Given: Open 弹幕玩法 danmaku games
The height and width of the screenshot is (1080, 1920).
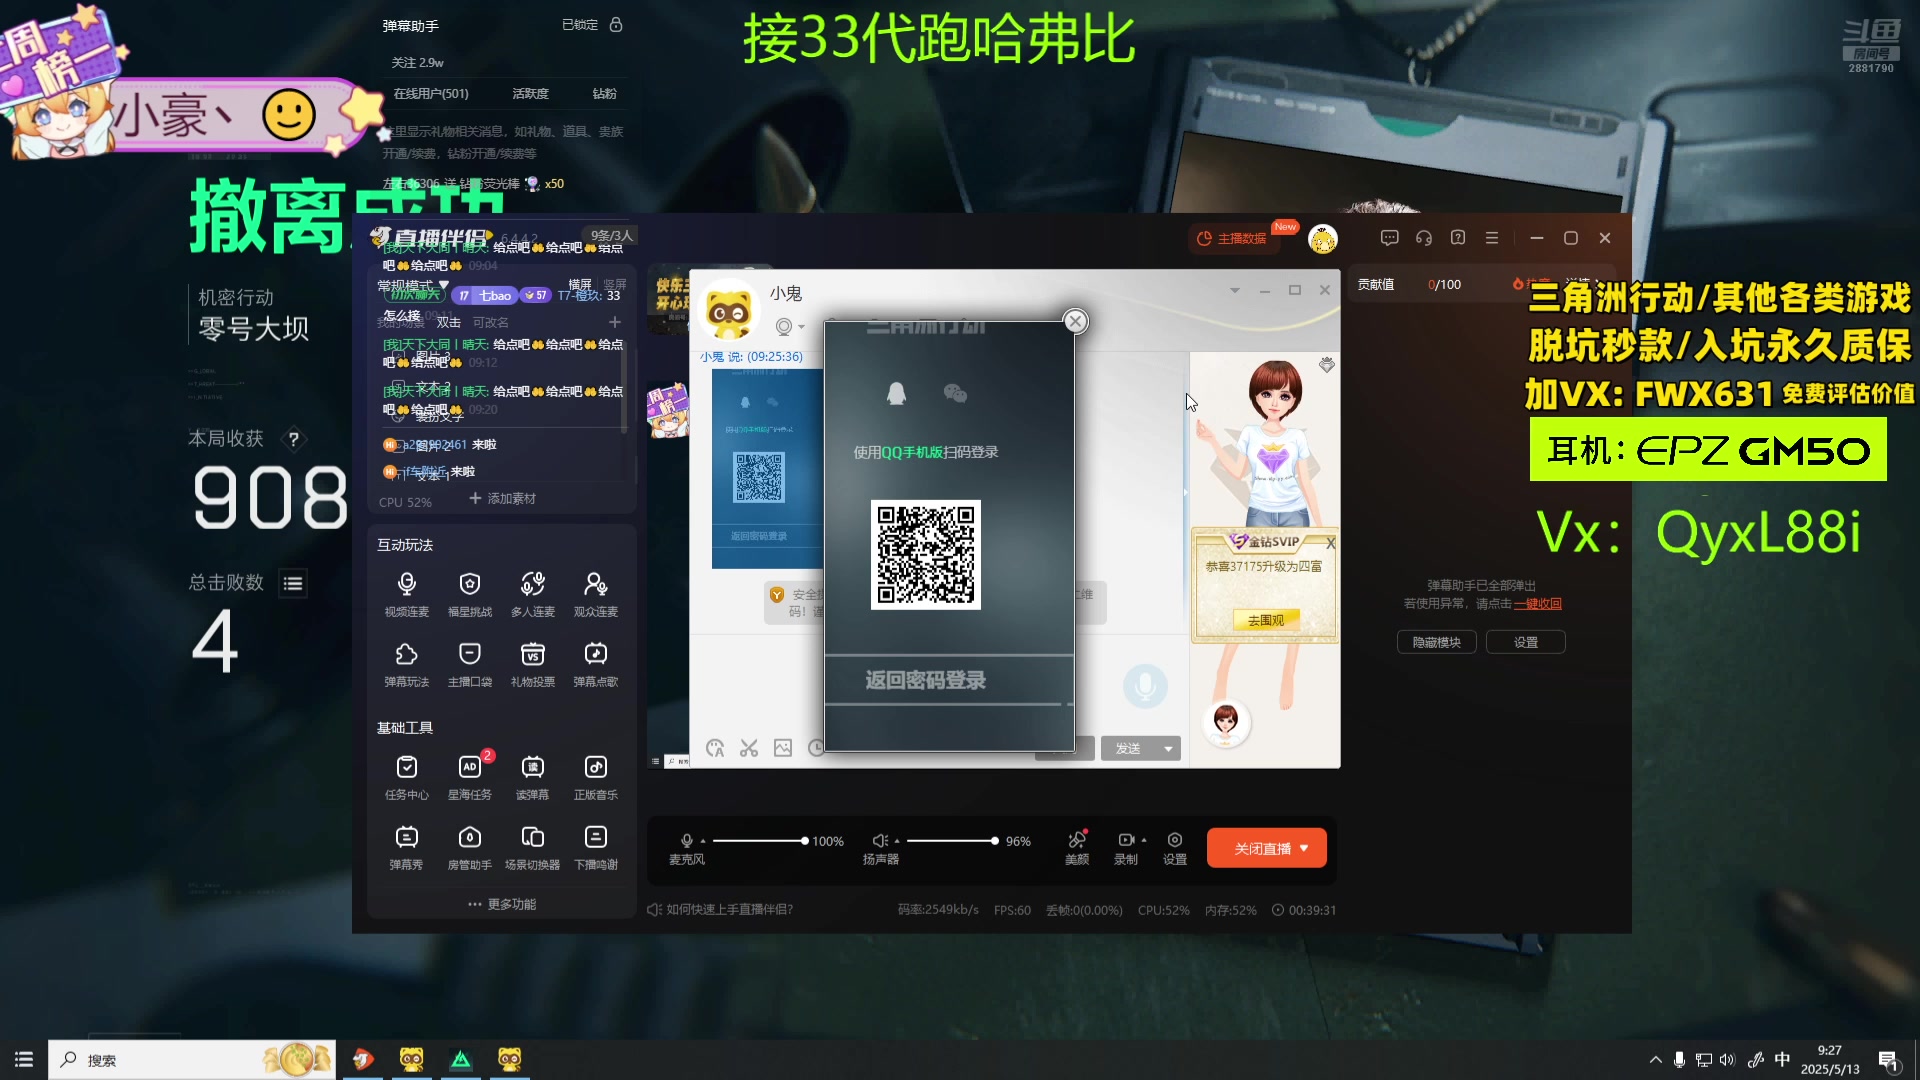Looking at the screenshot, I should pyautogui.click(x=406, y=664).
